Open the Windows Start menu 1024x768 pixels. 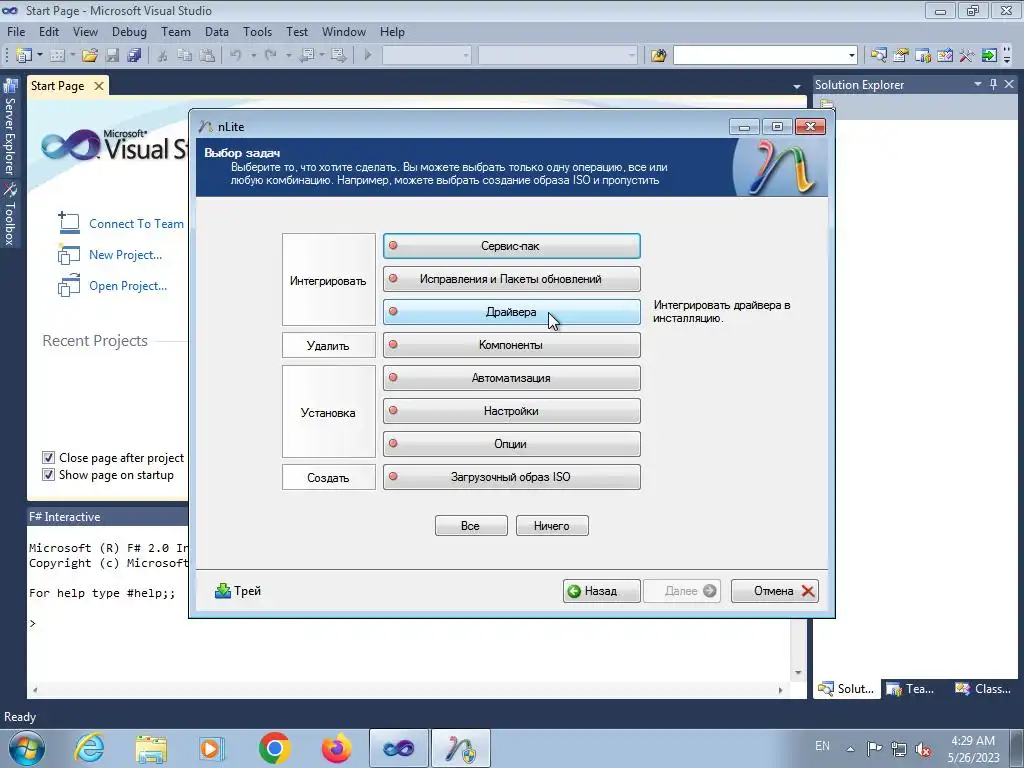(26, 748)
